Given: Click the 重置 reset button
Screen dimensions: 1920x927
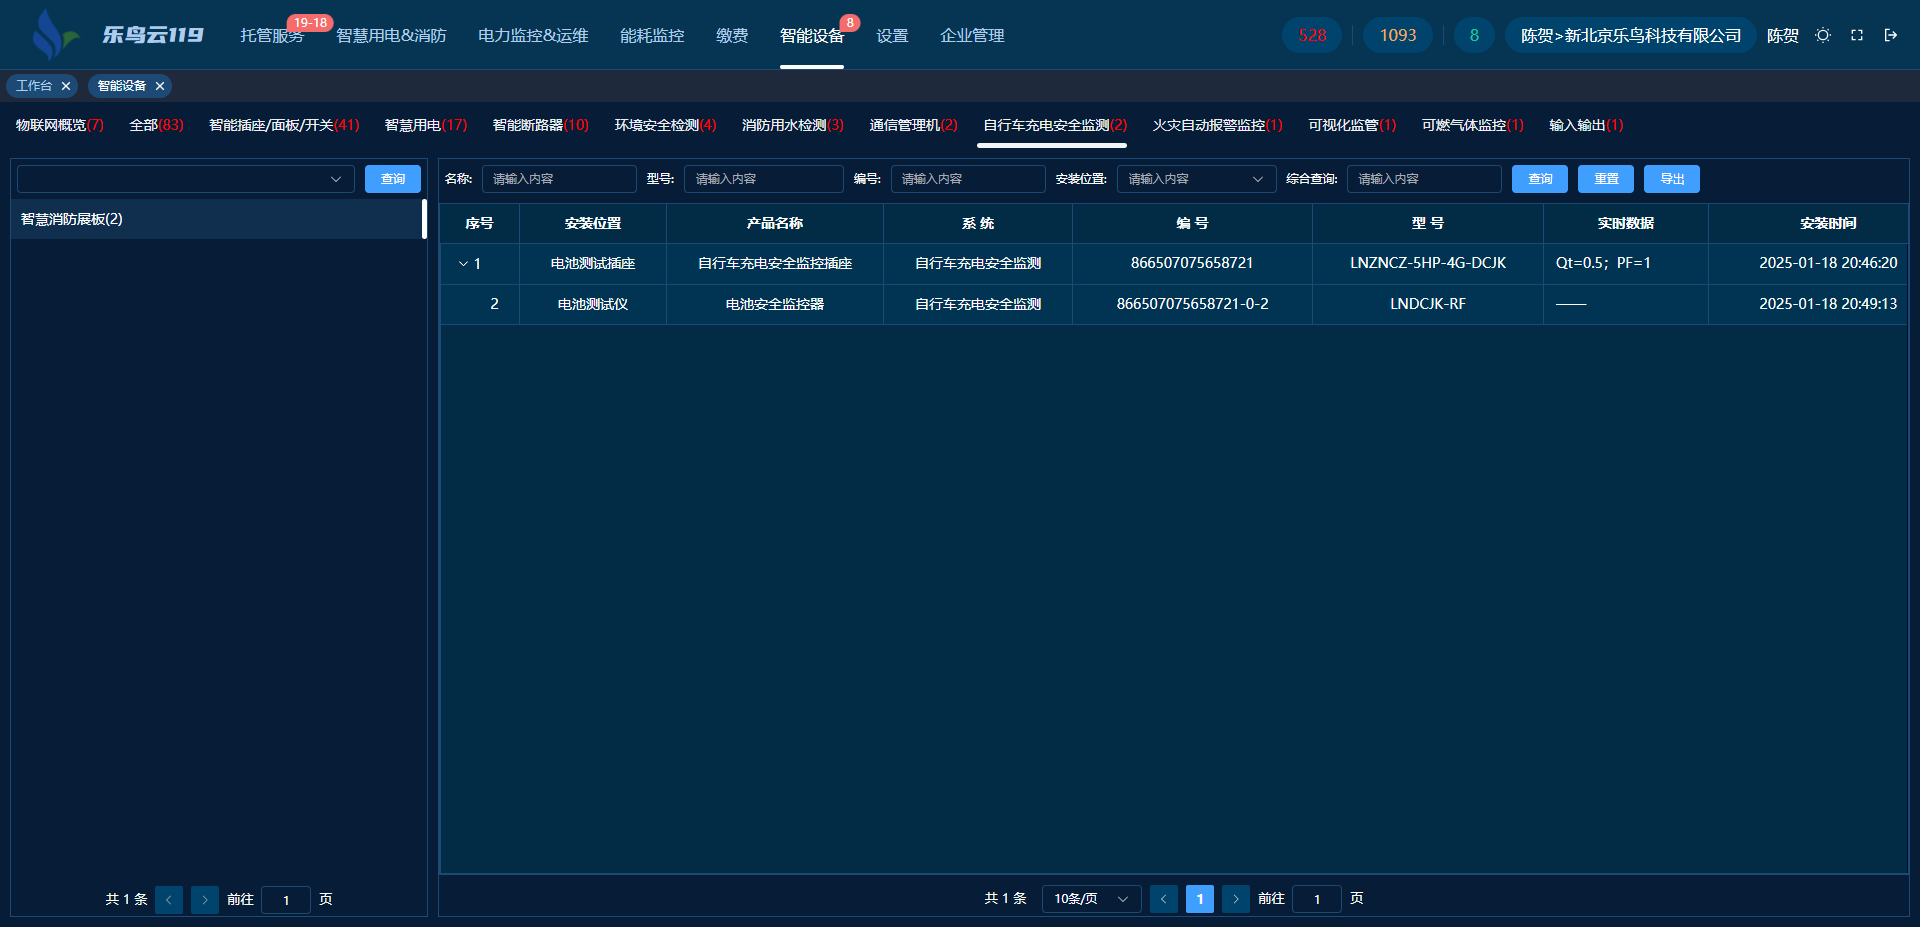Looking at the screenshot, I should coord(1606,179).
